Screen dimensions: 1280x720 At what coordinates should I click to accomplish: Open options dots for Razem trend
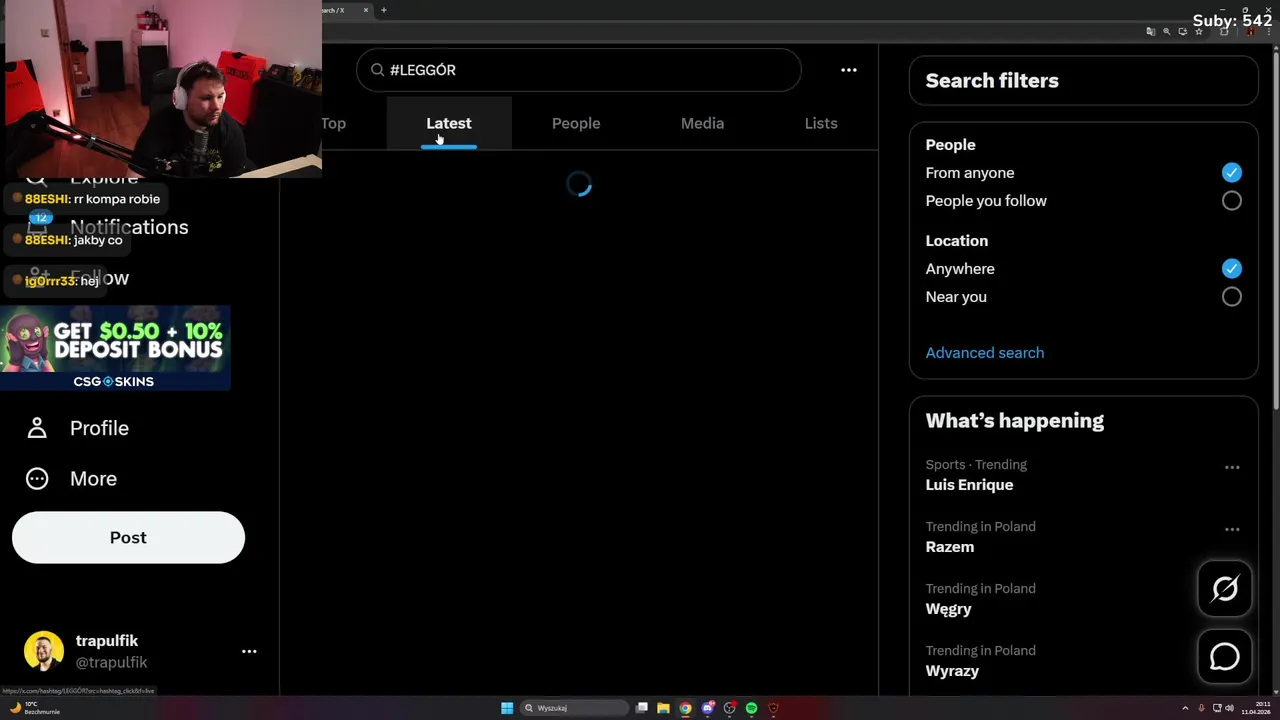click(x=1232, y=529)
